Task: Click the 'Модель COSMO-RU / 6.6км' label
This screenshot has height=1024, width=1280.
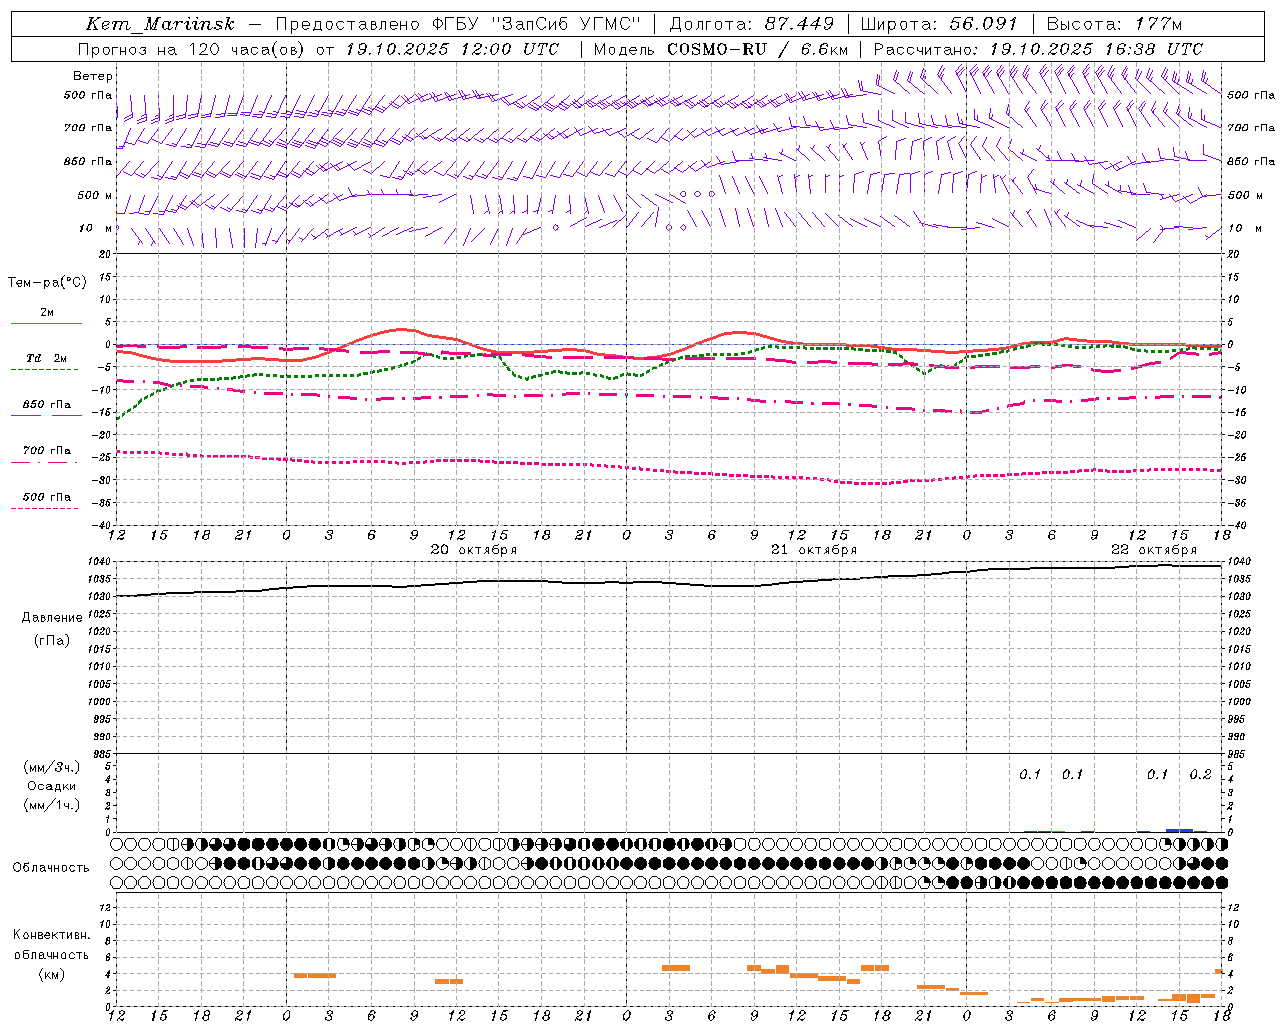Action: 721,49
